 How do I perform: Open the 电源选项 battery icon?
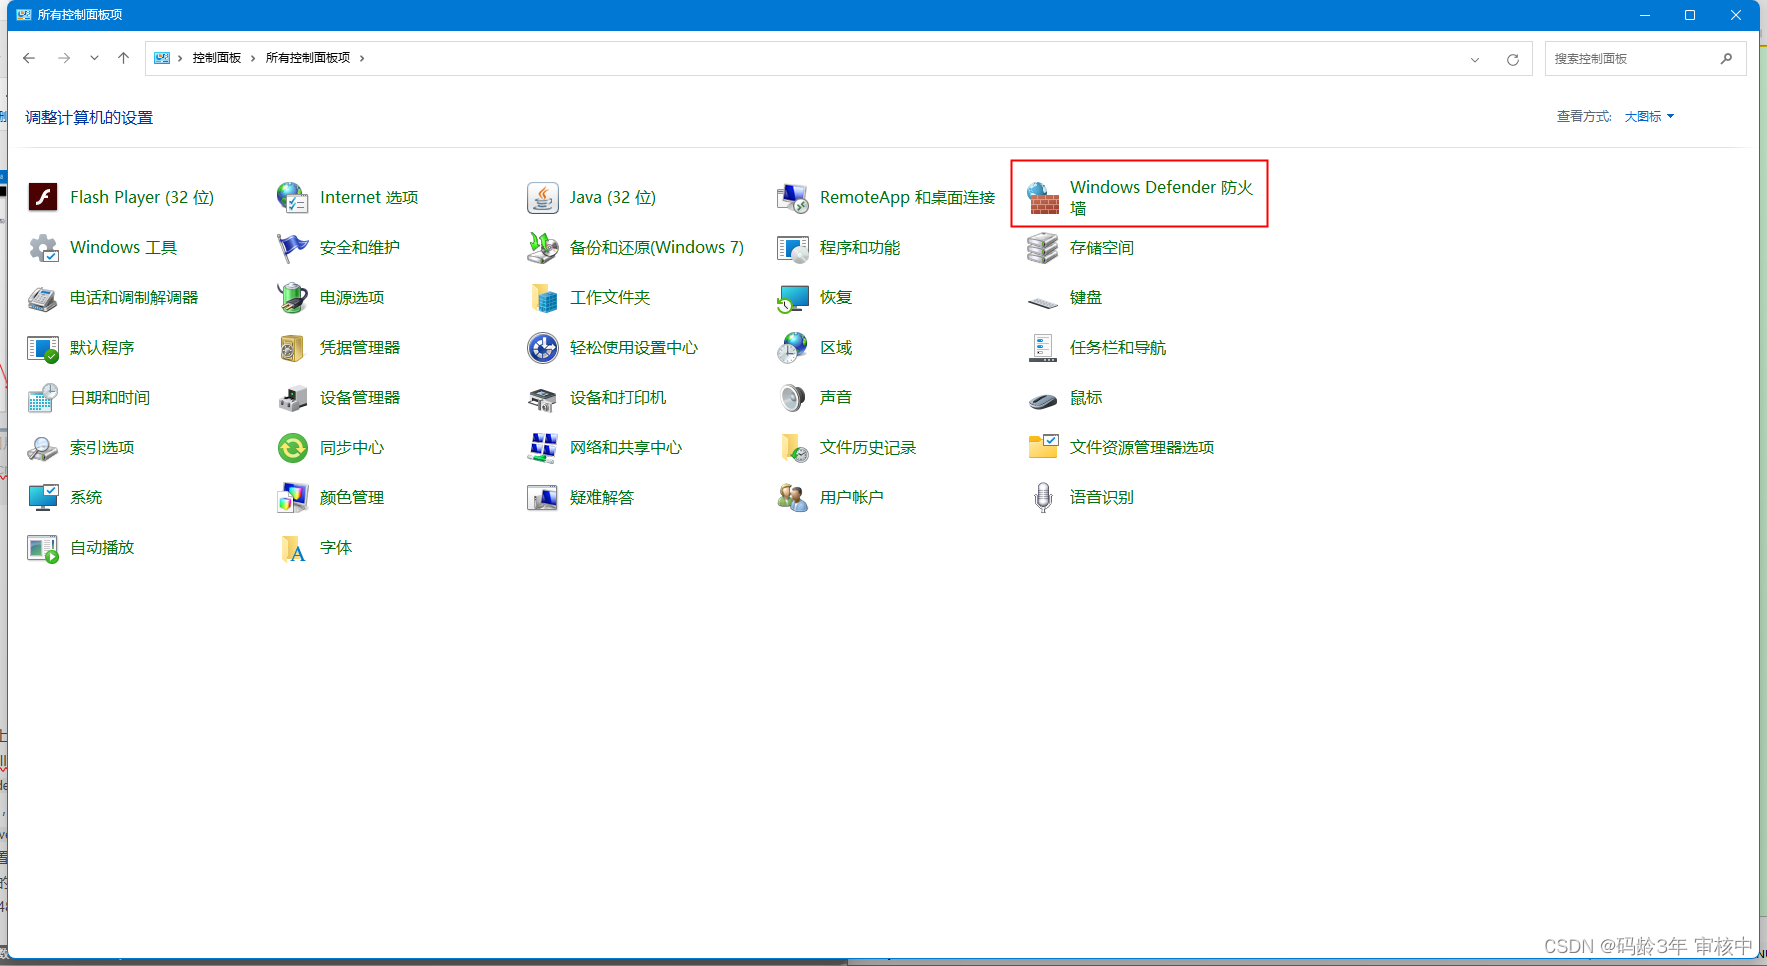pyautogui.click(x=293, y=298)
